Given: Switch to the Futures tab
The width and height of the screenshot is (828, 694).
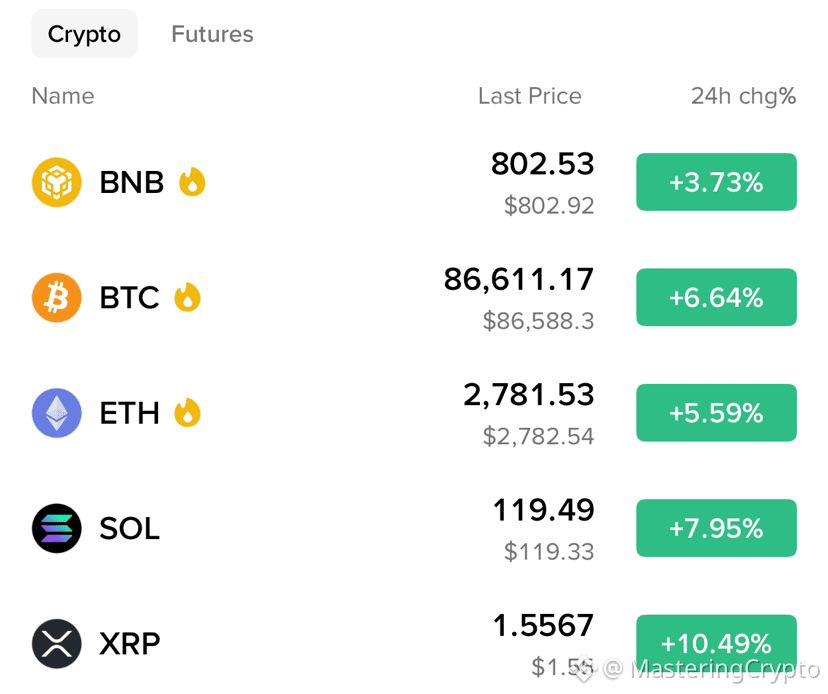Looking at the screenshot, I should coord(212,34).
